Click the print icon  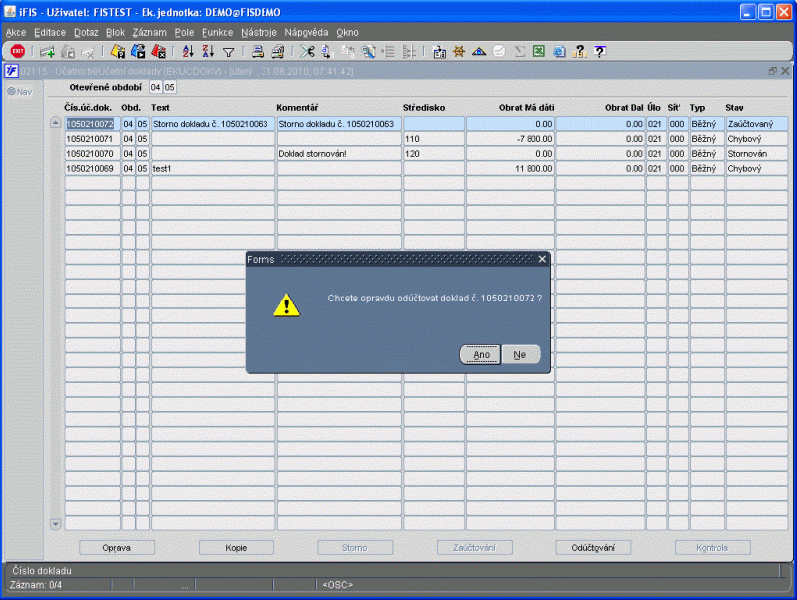click(258, 51)
